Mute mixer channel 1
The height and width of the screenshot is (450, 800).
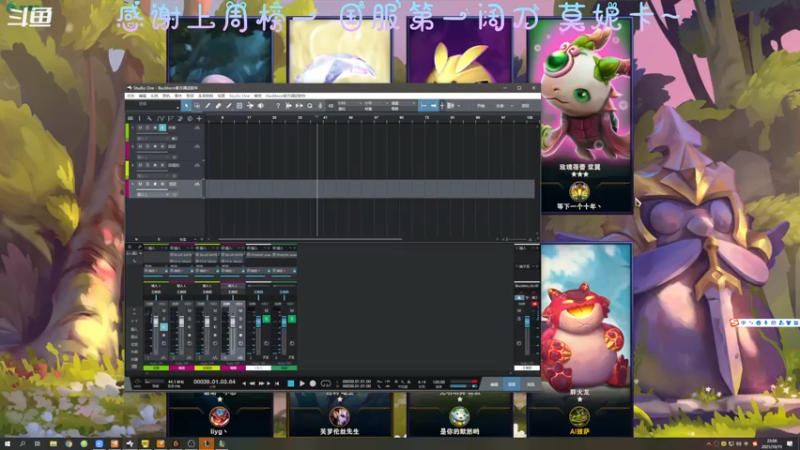pyautogui.click(x=164, y=310)
